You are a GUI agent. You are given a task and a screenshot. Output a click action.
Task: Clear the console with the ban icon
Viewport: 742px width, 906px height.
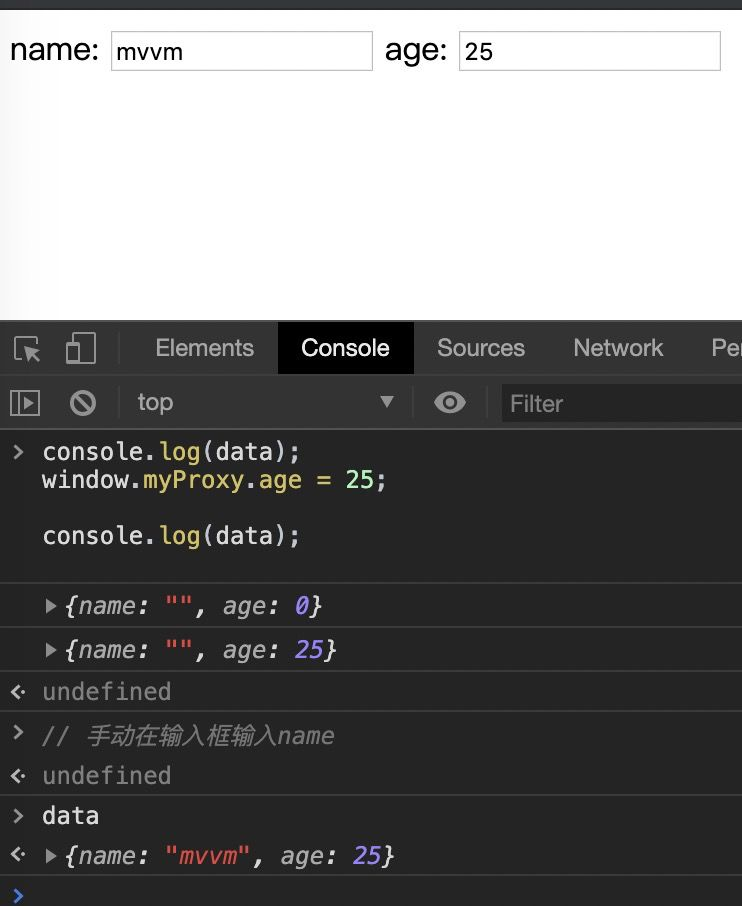pyautogui.click(x=83, y=403)
